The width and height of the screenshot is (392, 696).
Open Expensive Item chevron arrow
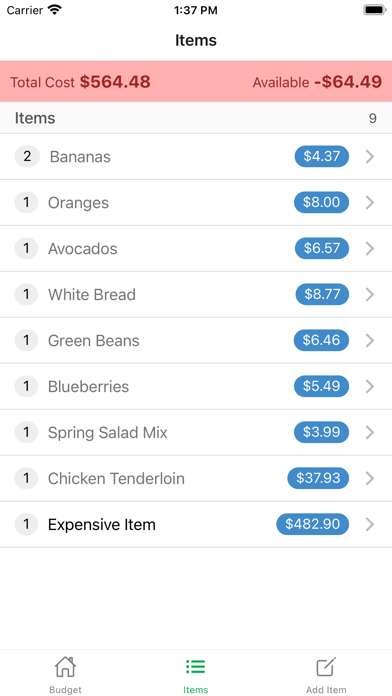(370, 524)
